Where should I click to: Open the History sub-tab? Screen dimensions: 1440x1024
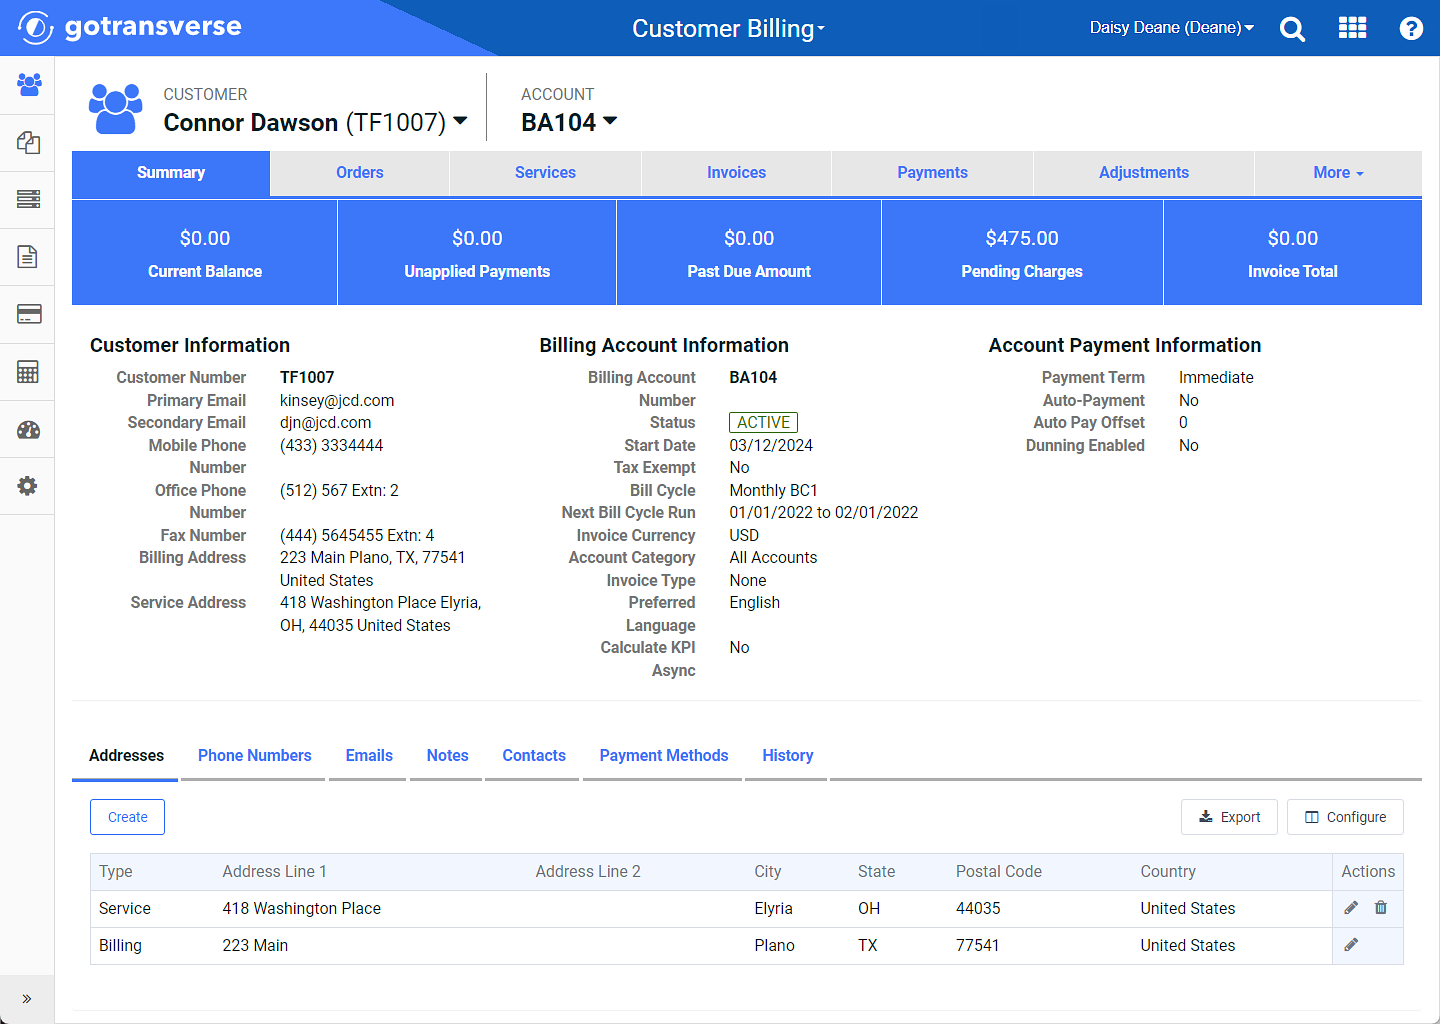(788, 756)
